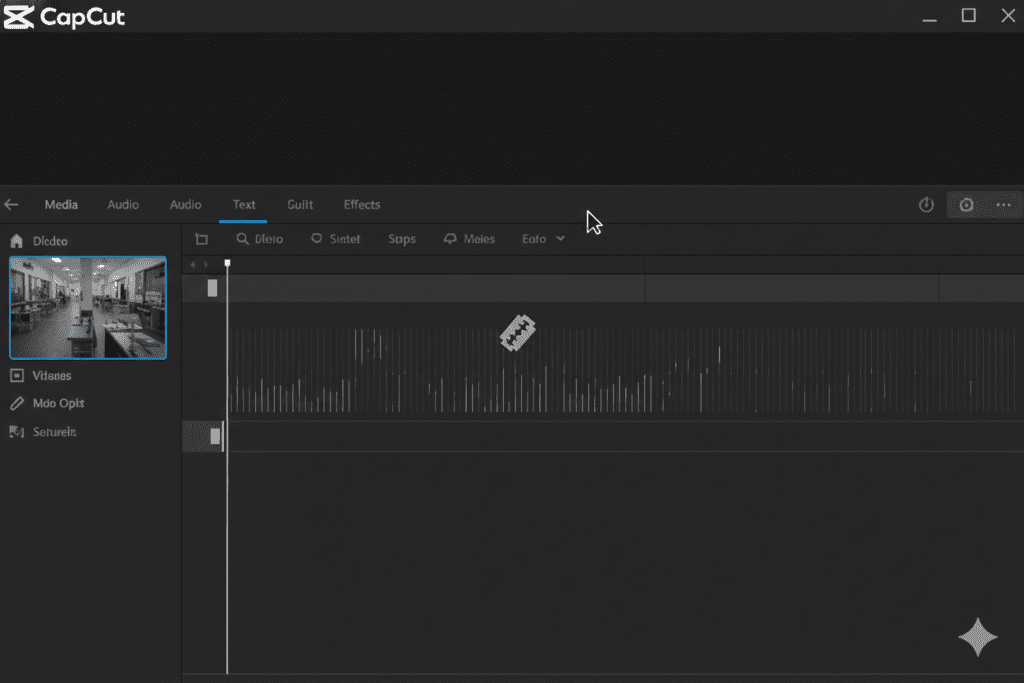Open the Effects tab
Viewport: 1024px width, 683px height.
[361, 204]
